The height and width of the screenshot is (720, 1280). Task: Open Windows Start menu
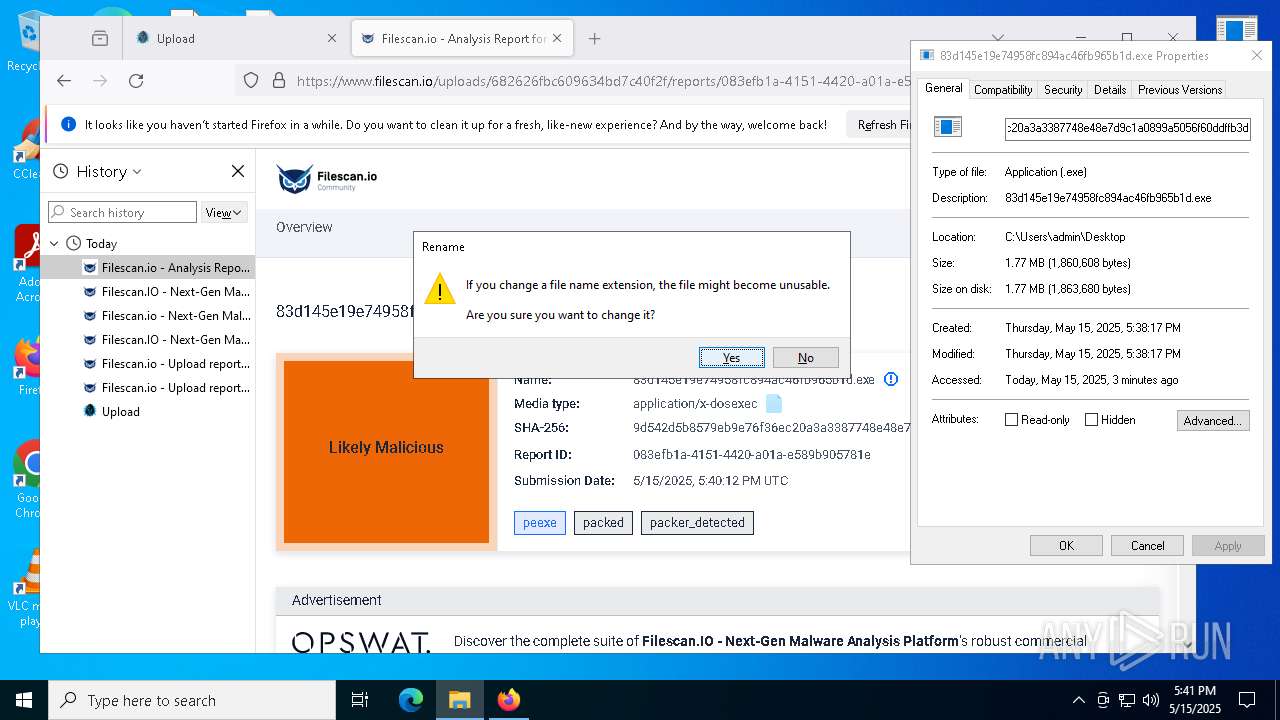tap(23, 700)
